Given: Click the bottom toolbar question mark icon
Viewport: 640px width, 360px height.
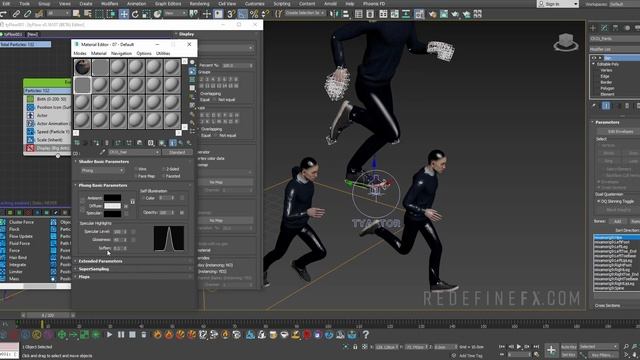Looking at the screenshot, I should tap(366, 335).
